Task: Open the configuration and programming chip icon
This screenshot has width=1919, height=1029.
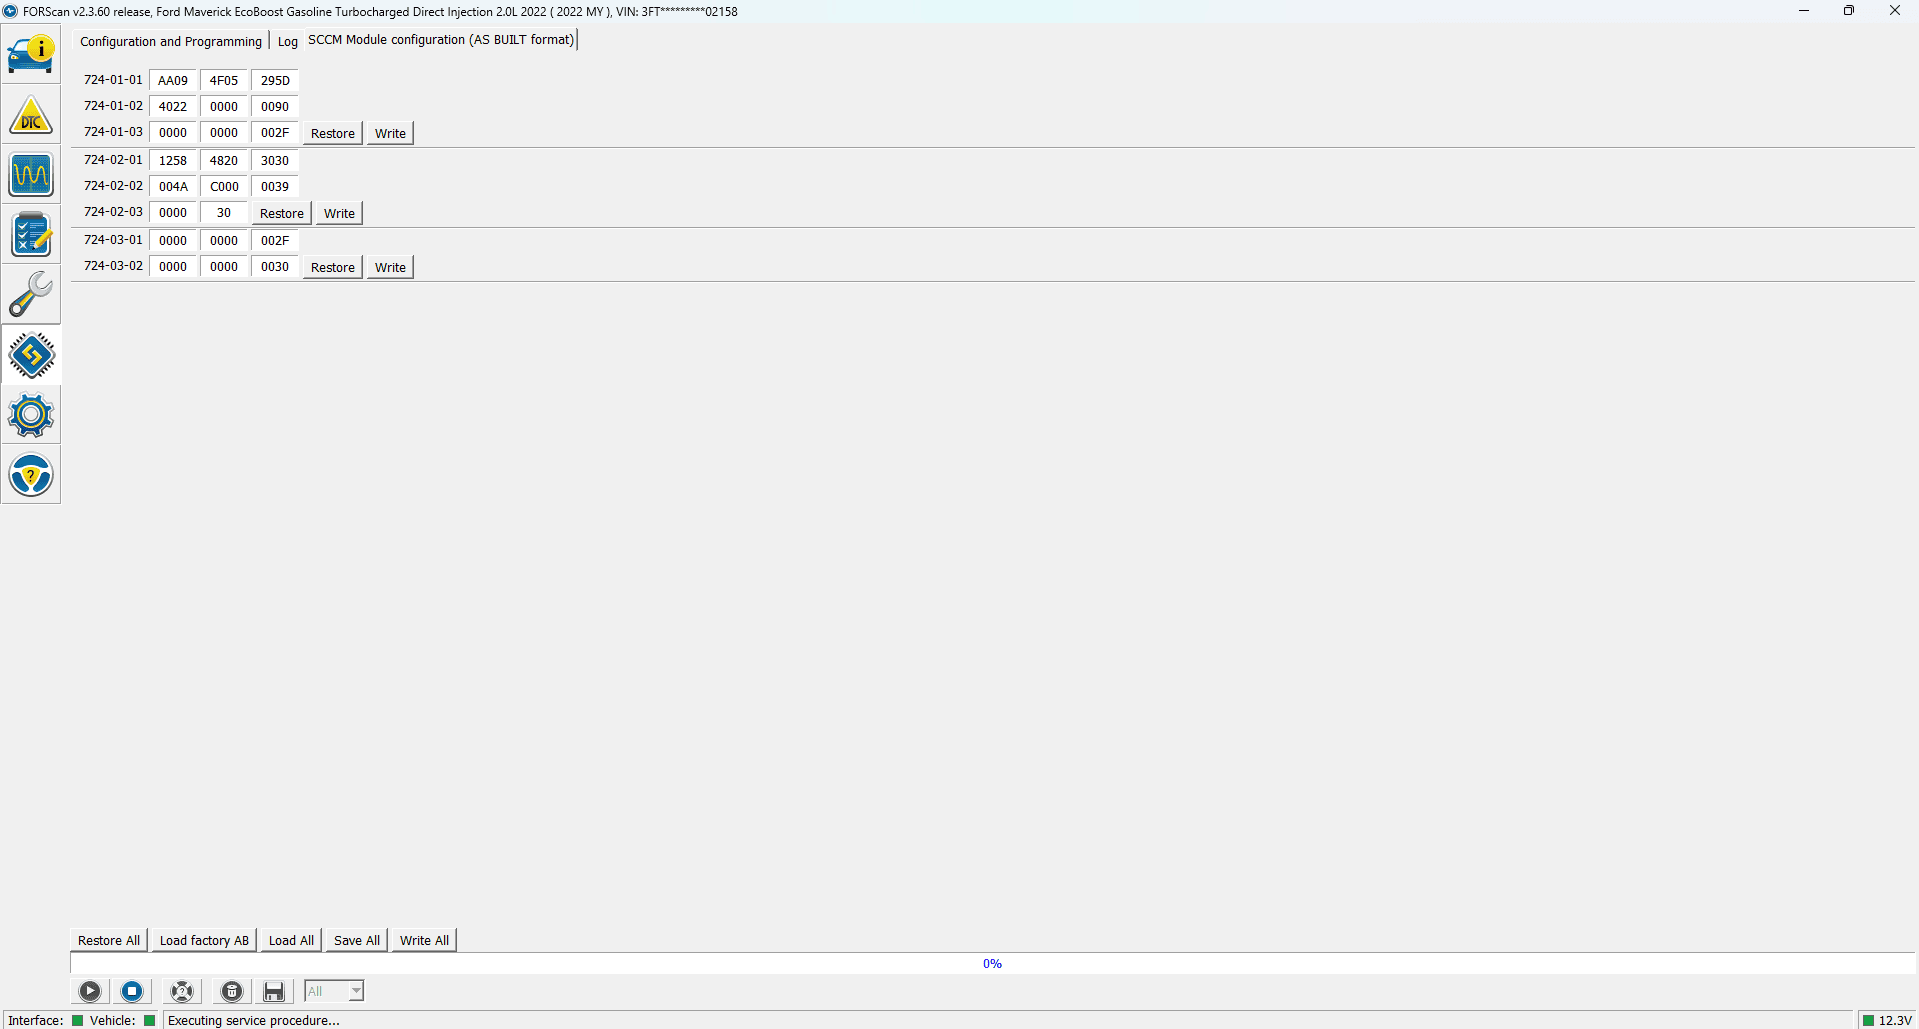Action: click(31, 355)
